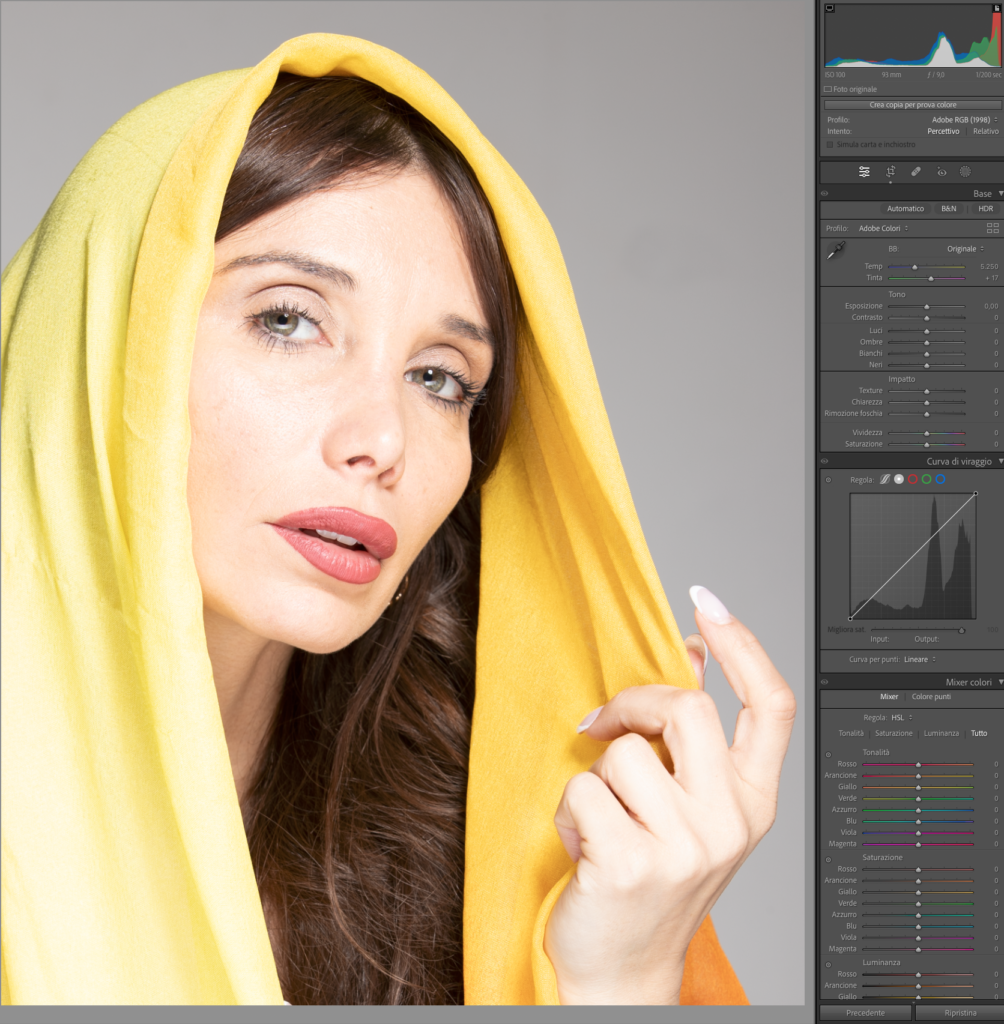Click the tone curve lower-left point

point(850,618)
